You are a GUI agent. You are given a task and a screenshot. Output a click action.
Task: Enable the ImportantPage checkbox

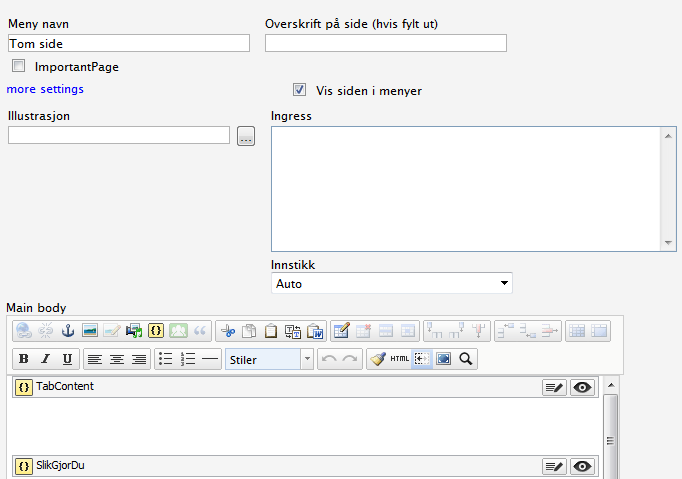[18, 66]
